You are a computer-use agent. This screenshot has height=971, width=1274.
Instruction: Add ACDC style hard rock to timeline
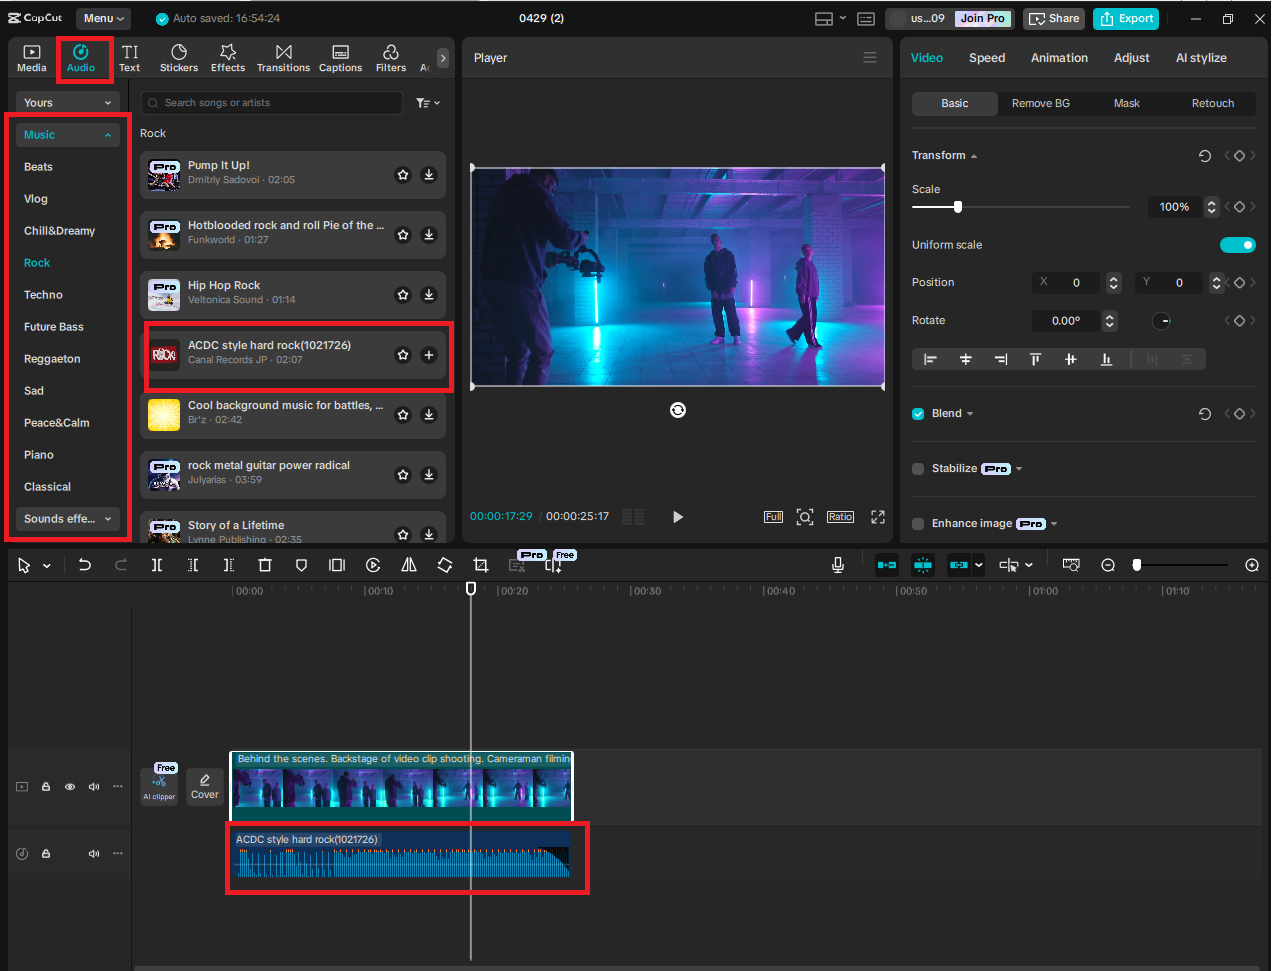[429, 355]
